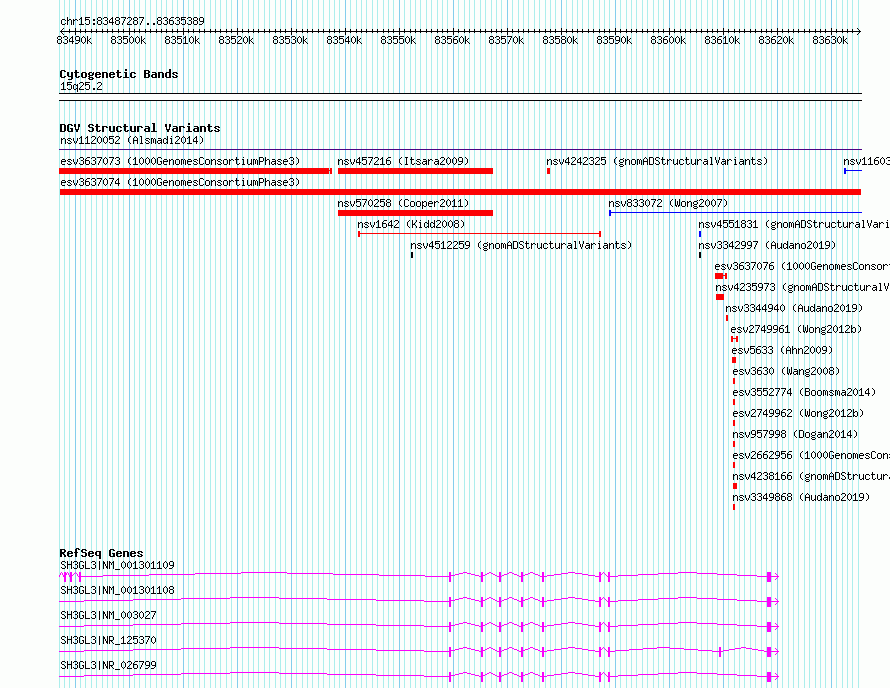This screenshot has height=688, width=890.
Task: Select the nsv833072 (Wong2007) variant label
Action: point(668,203)
